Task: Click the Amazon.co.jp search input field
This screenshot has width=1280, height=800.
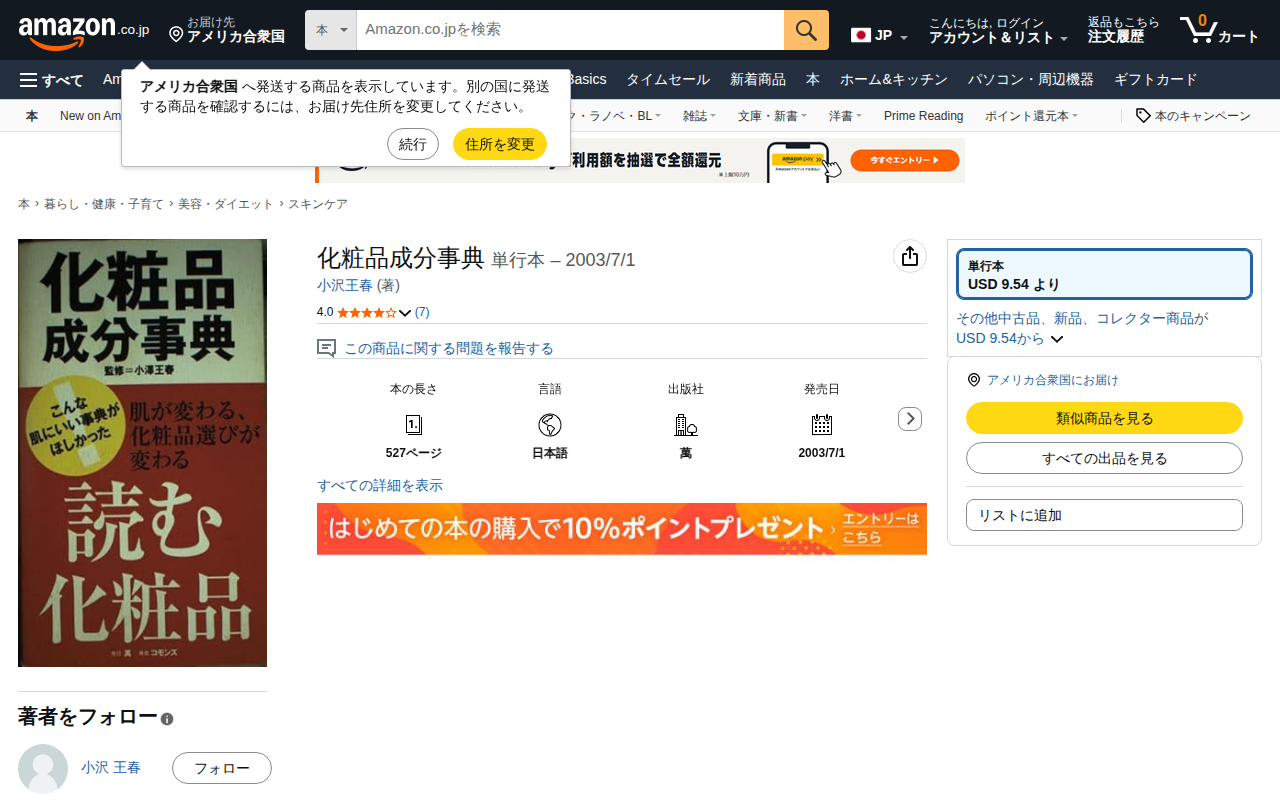Action: pos(570,30)
